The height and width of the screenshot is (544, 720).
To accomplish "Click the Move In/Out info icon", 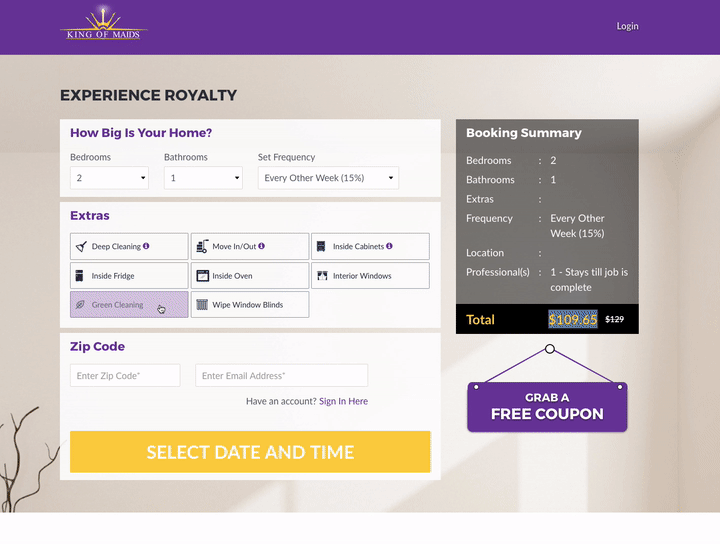I will pos(261,246).
